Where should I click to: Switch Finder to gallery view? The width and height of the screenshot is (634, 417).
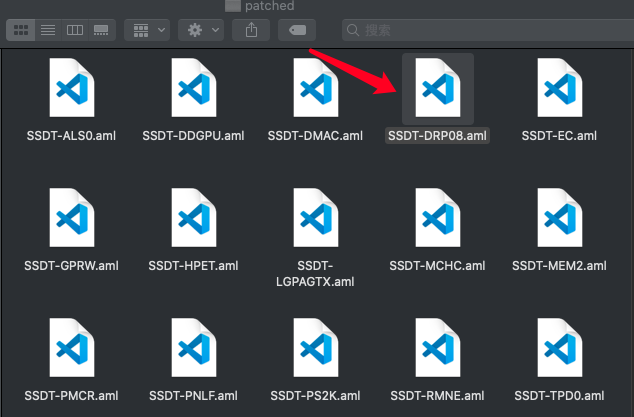point(101,30)
